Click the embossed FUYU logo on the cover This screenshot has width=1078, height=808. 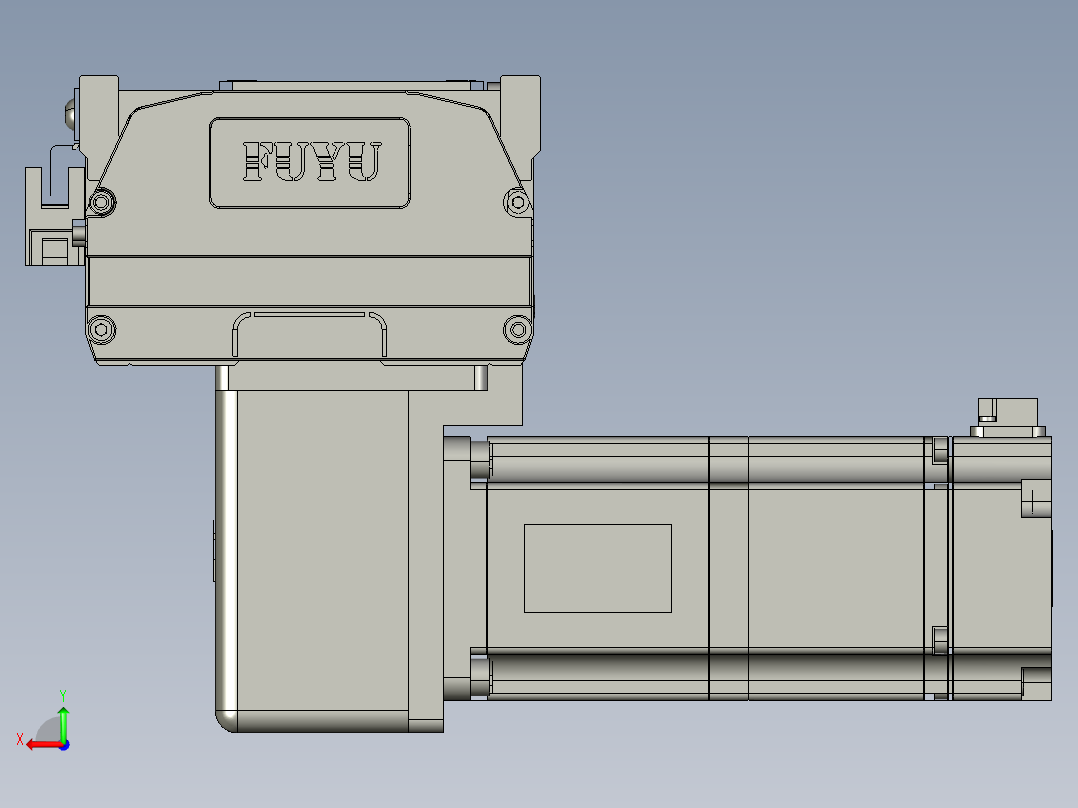[311, 162]
